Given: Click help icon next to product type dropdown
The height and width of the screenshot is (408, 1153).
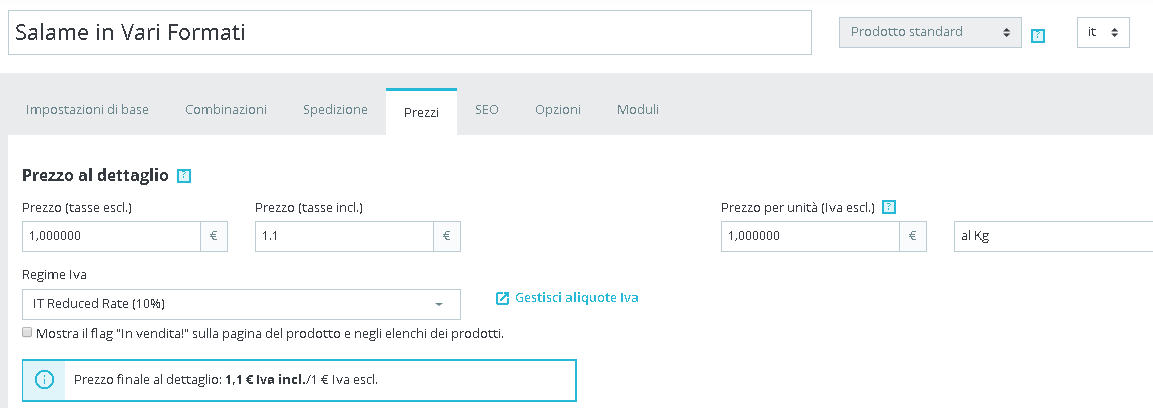Looking at the screenshot, I should (x=1038, y=36).
